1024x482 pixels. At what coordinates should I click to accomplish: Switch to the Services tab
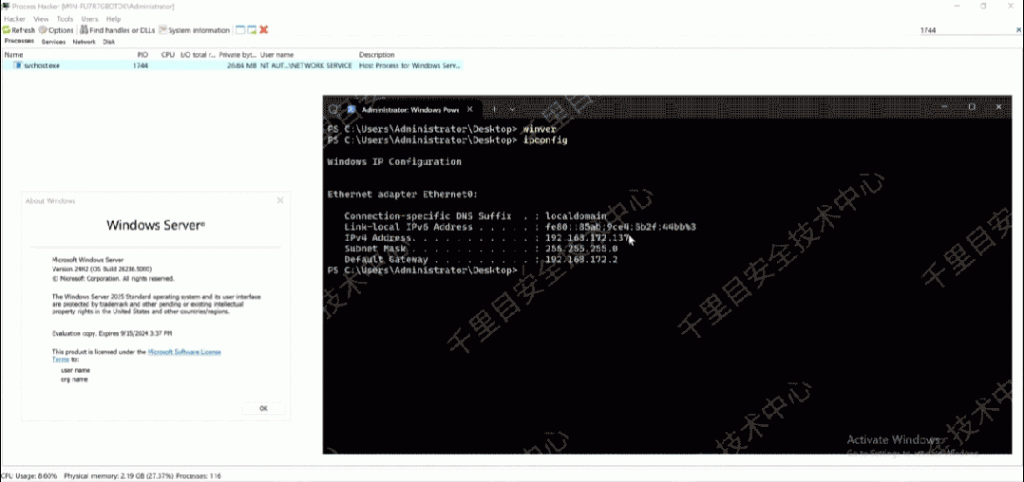pyautogui.click(x=54, y=41)
